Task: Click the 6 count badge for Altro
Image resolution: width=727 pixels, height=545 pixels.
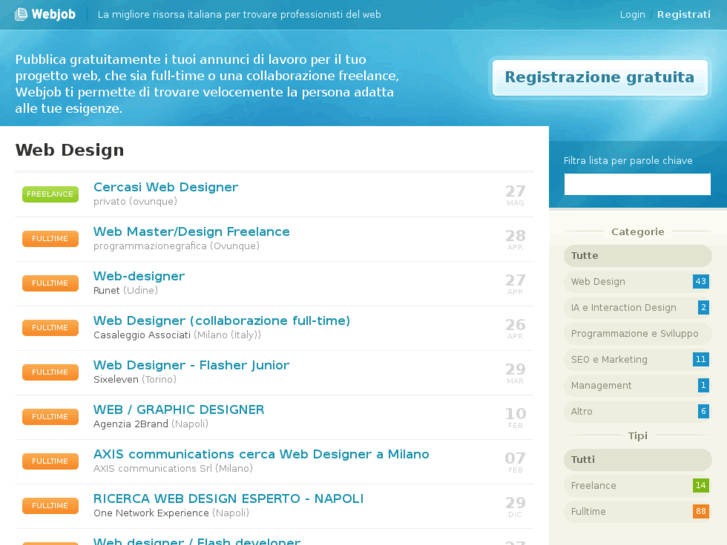Action: point(703,411)
